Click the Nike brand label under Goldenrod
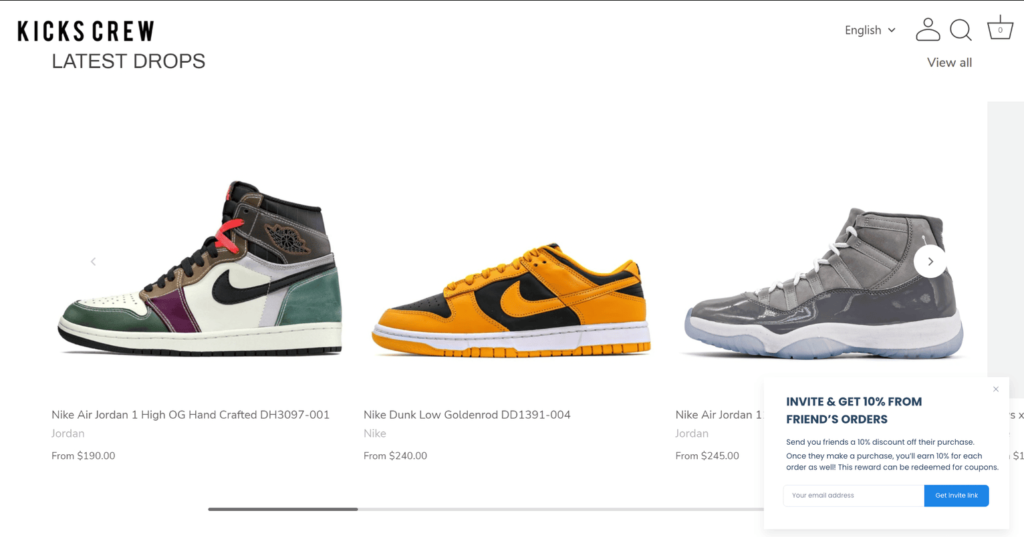The image size is (1024, 537). [x=375, y=433]
